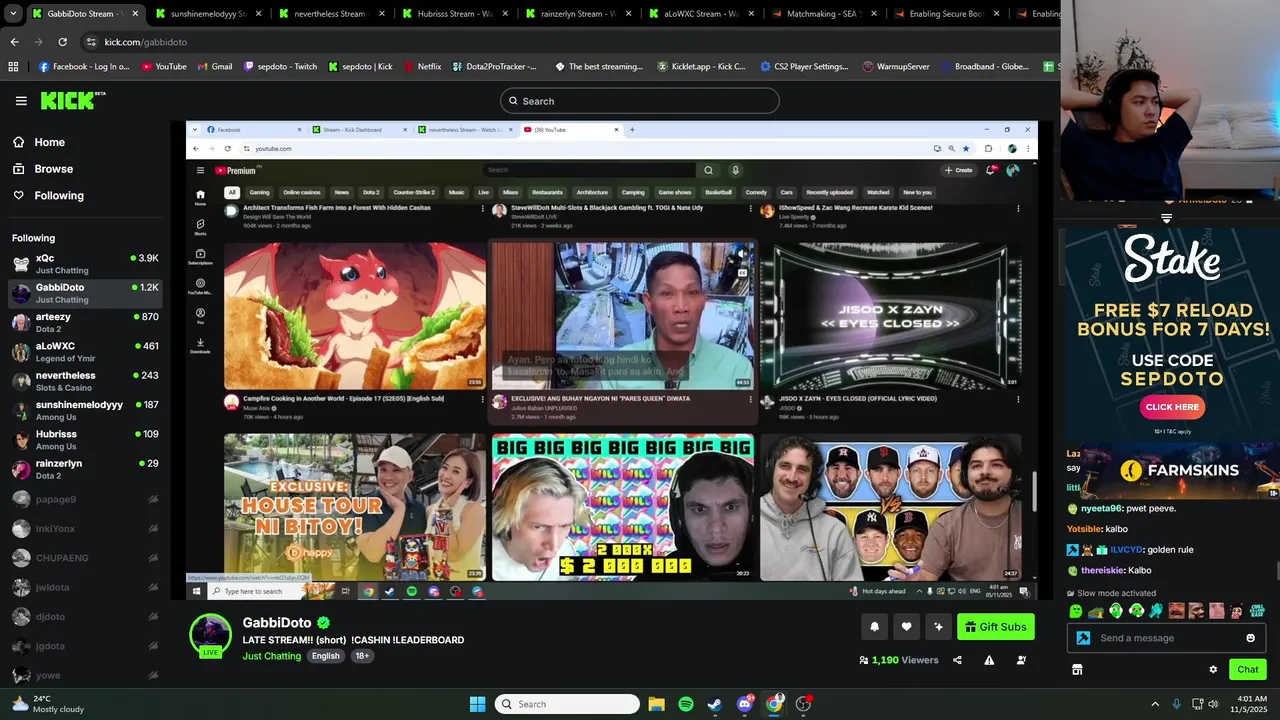Click the taskbar microphone tray icon

click(1176, 704)
